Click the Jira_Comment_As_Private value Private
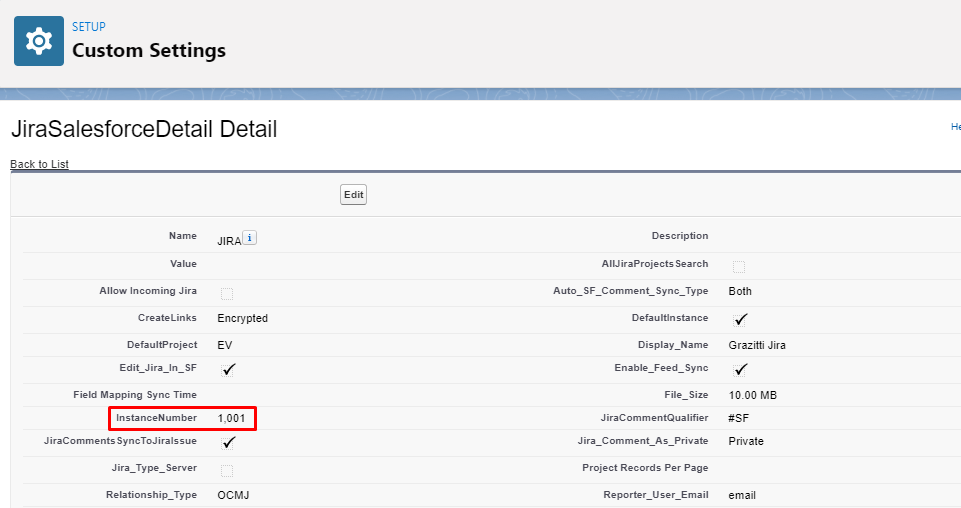This screenshot has width=961, height=508. (x=746, y=441)
